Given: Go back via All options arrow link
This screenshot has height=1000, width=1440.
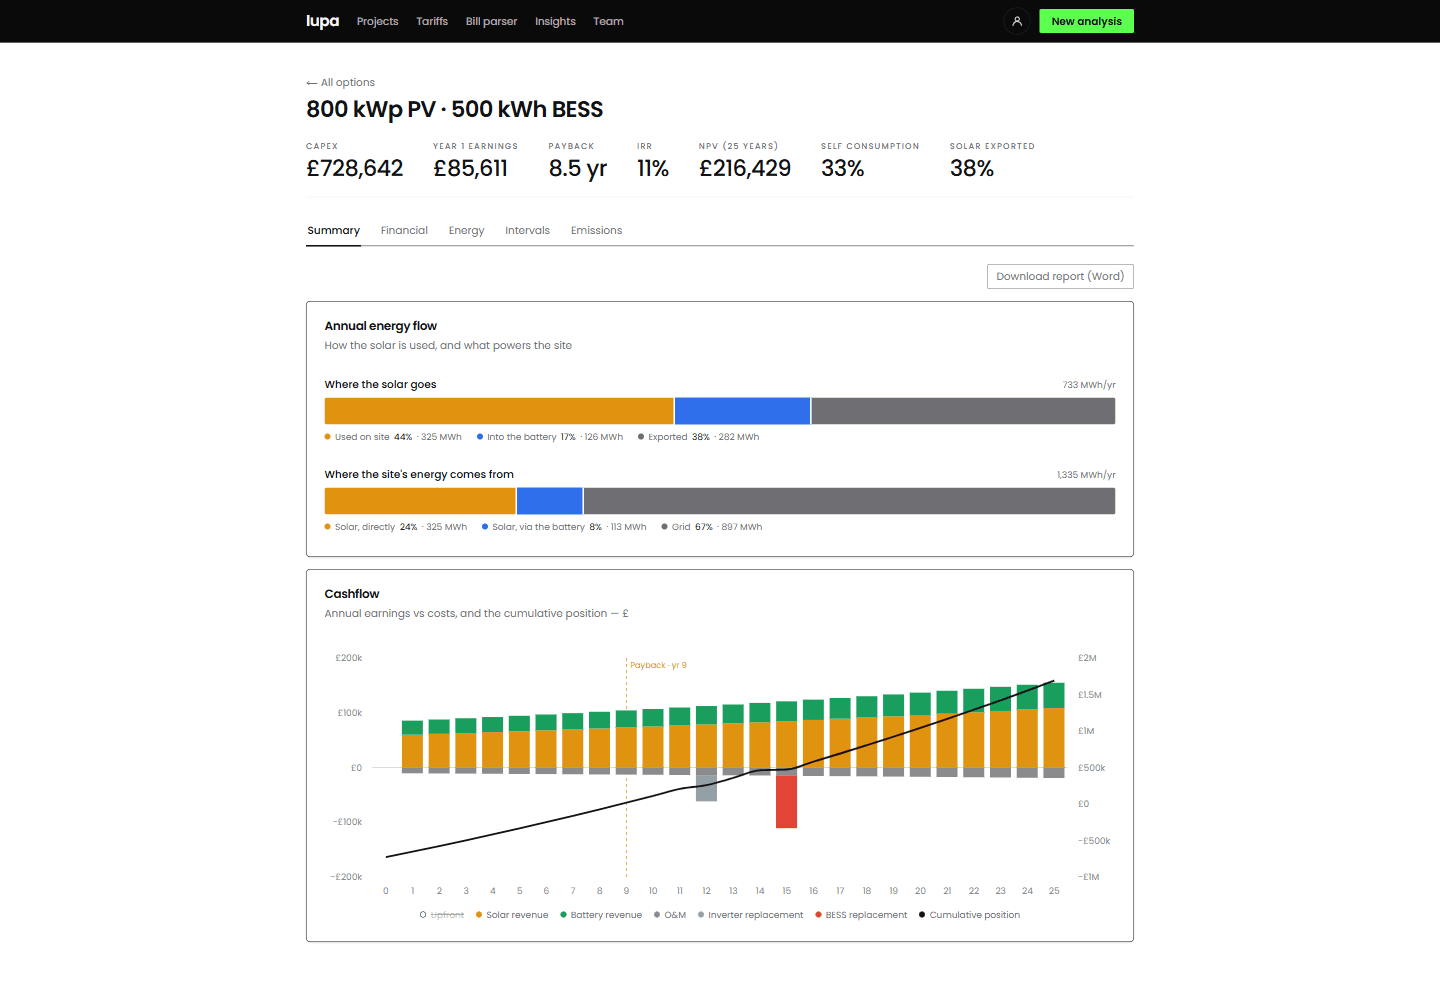Looking at the screenshot, I should point(340,83).
